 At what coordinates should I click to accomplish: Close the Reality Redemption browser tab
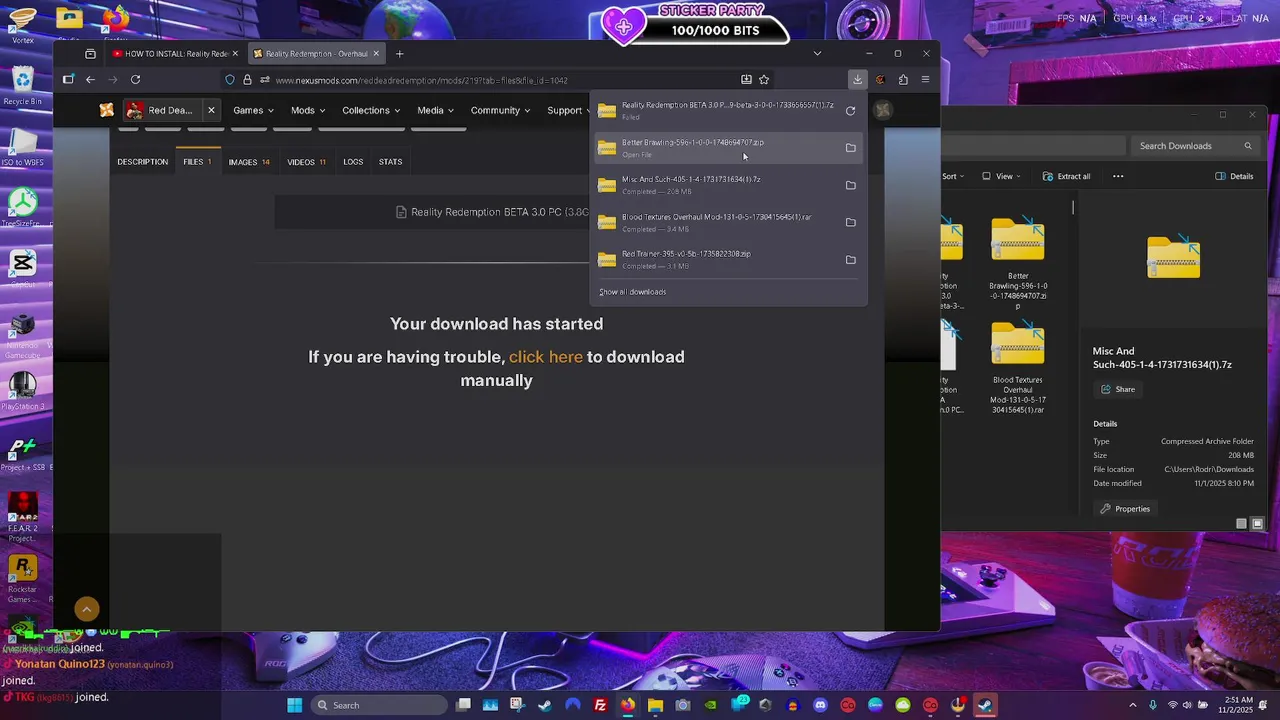pos(376,54)
